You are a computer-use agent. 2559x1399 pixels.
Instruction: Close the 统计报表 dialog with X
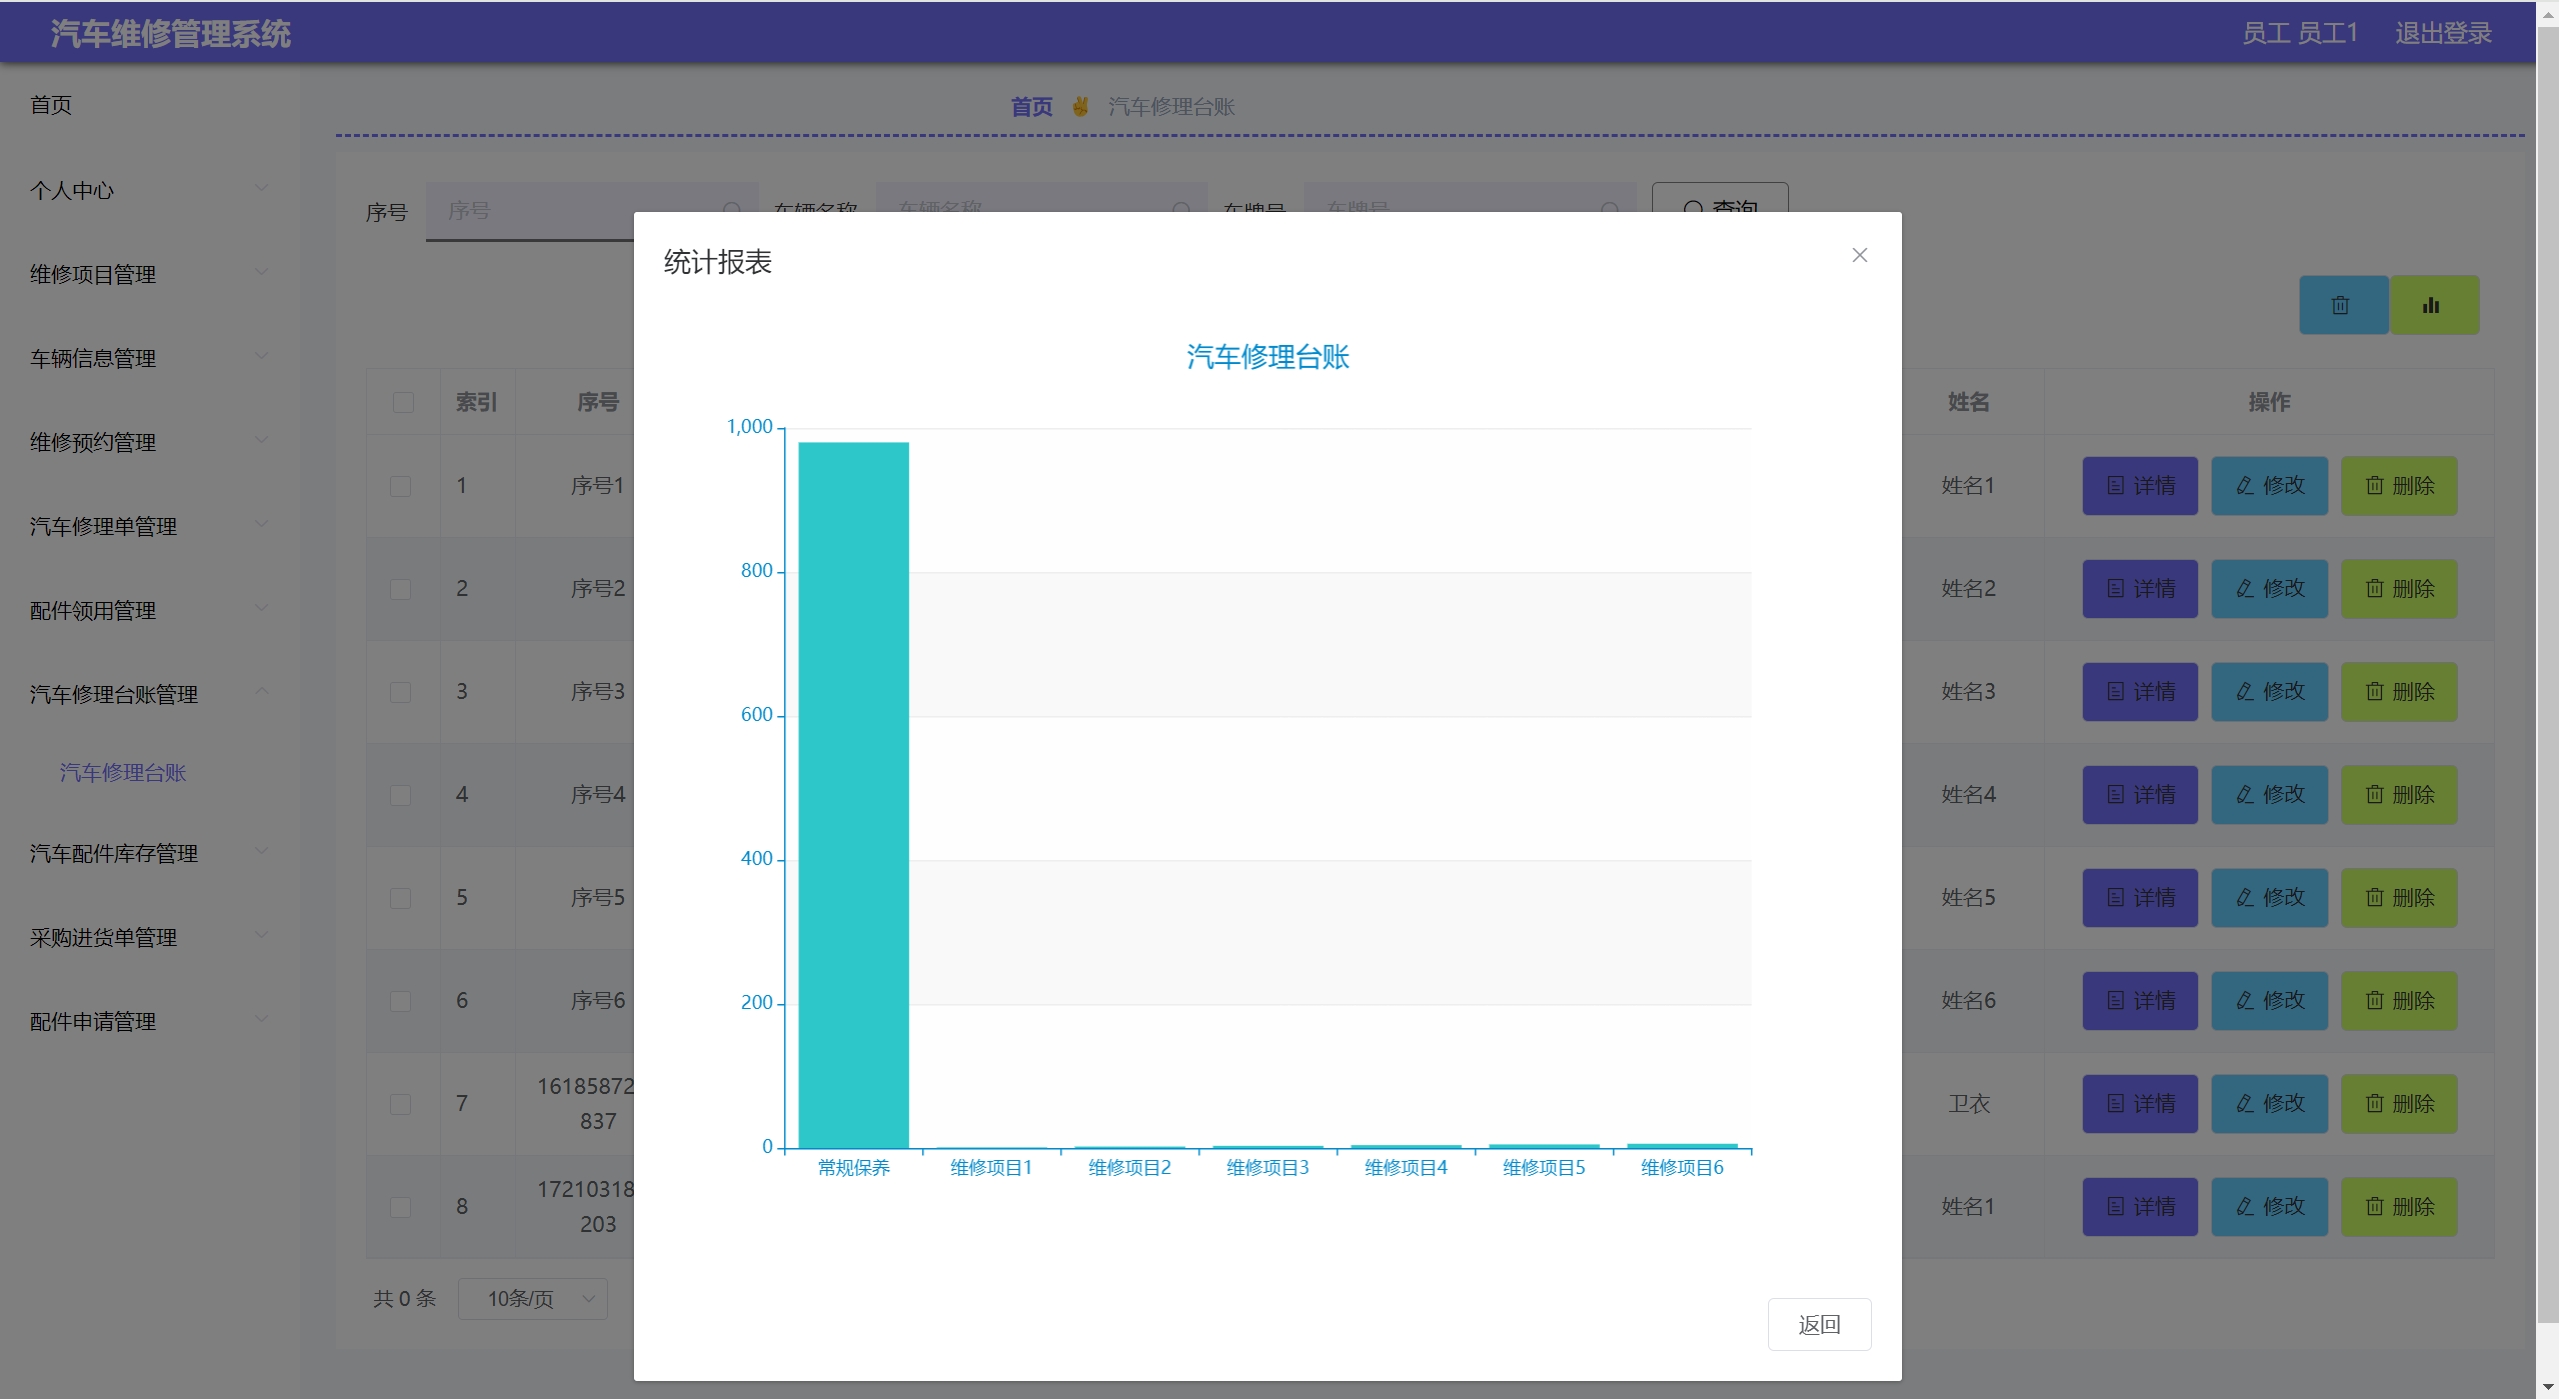pos(1859,255)
